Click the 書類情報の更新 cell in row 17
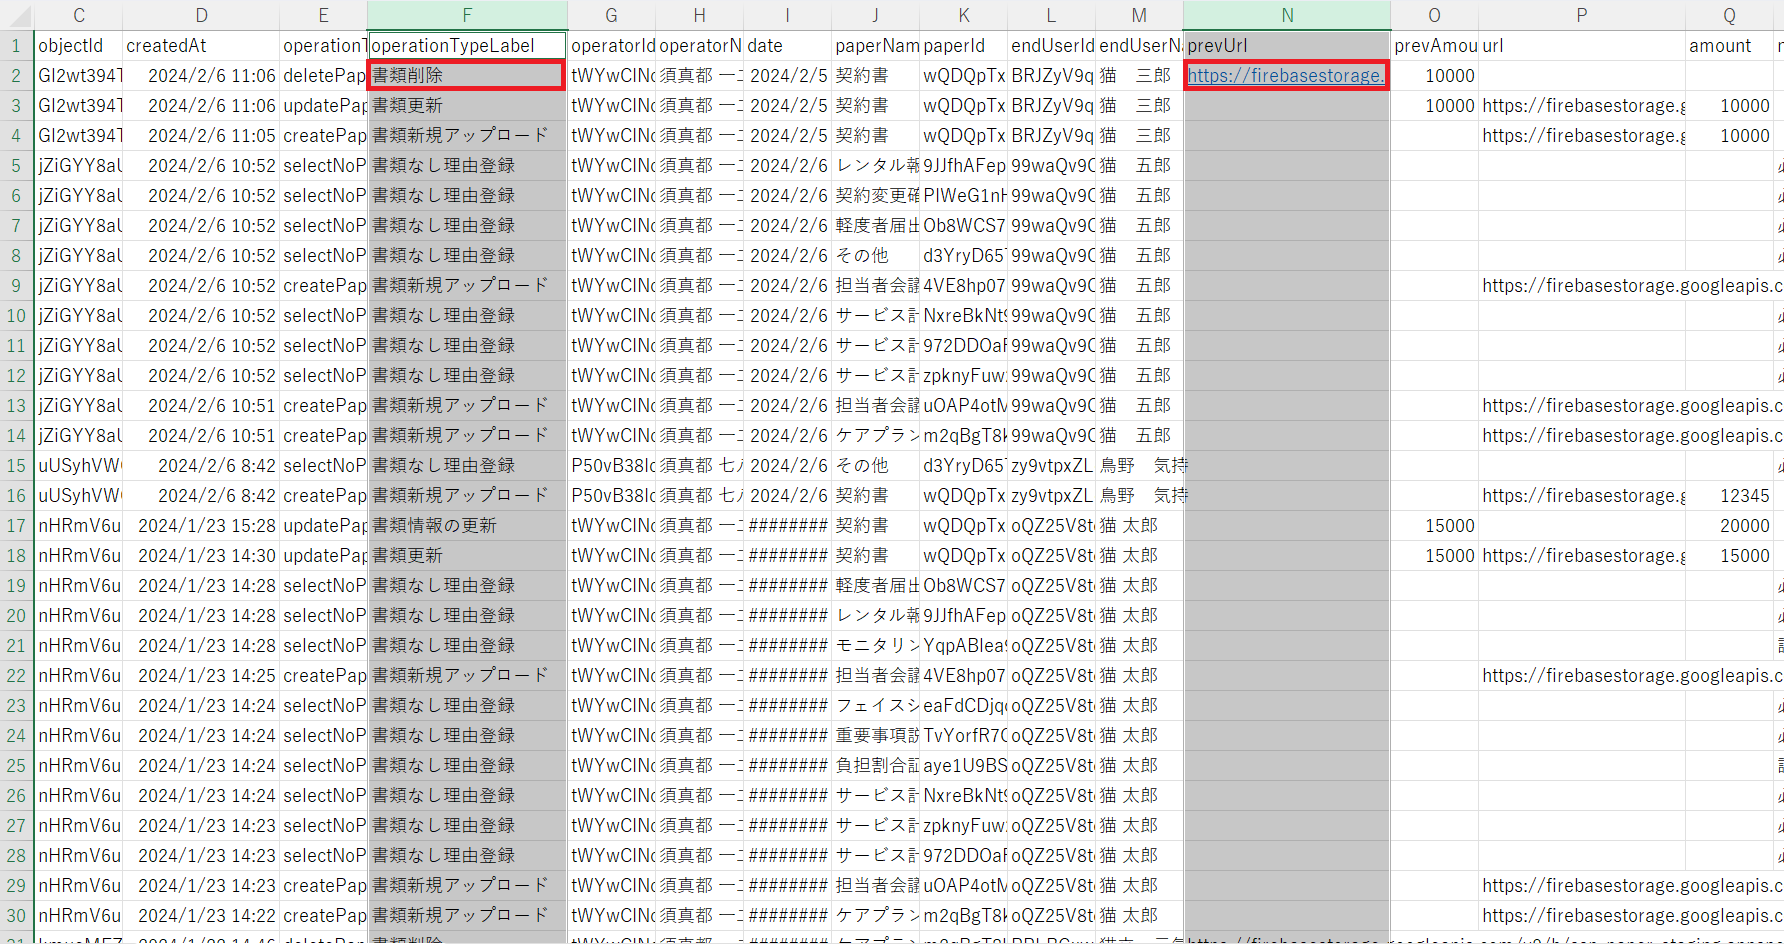Screen dimensions: 1784x944 467,526
